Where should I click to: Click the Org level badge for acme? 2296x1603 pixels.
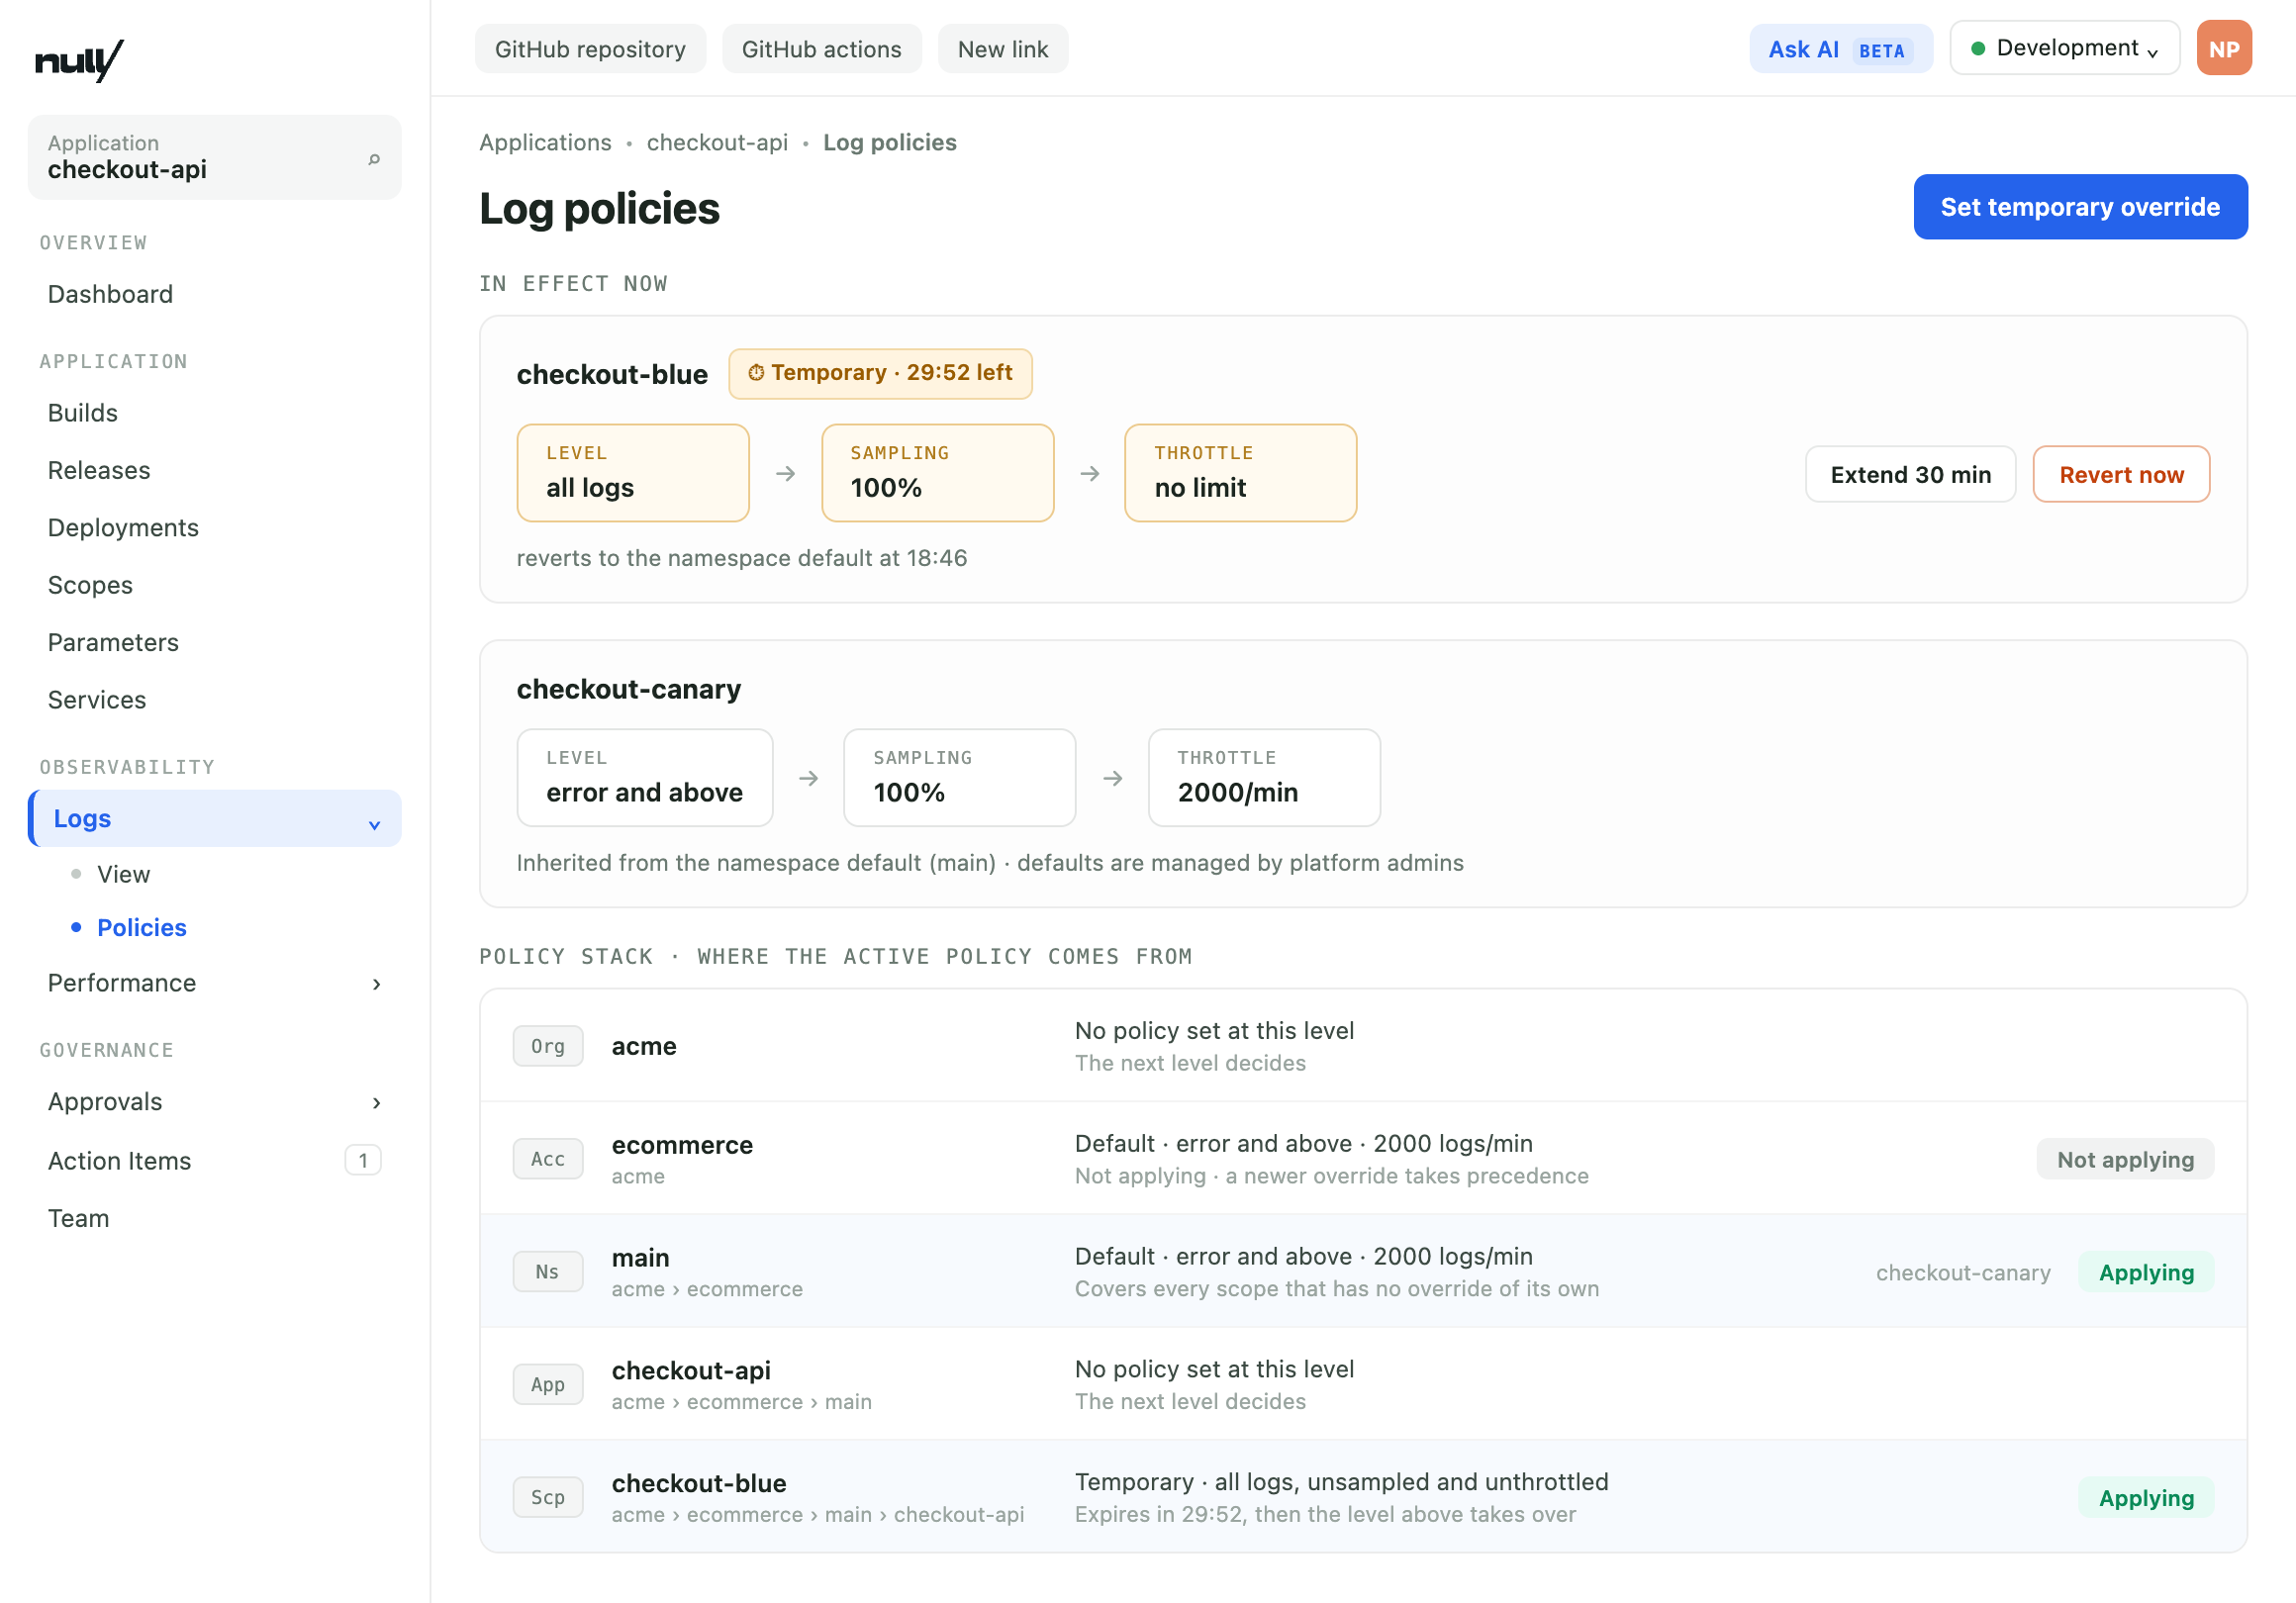click(x=548, y=1046)
